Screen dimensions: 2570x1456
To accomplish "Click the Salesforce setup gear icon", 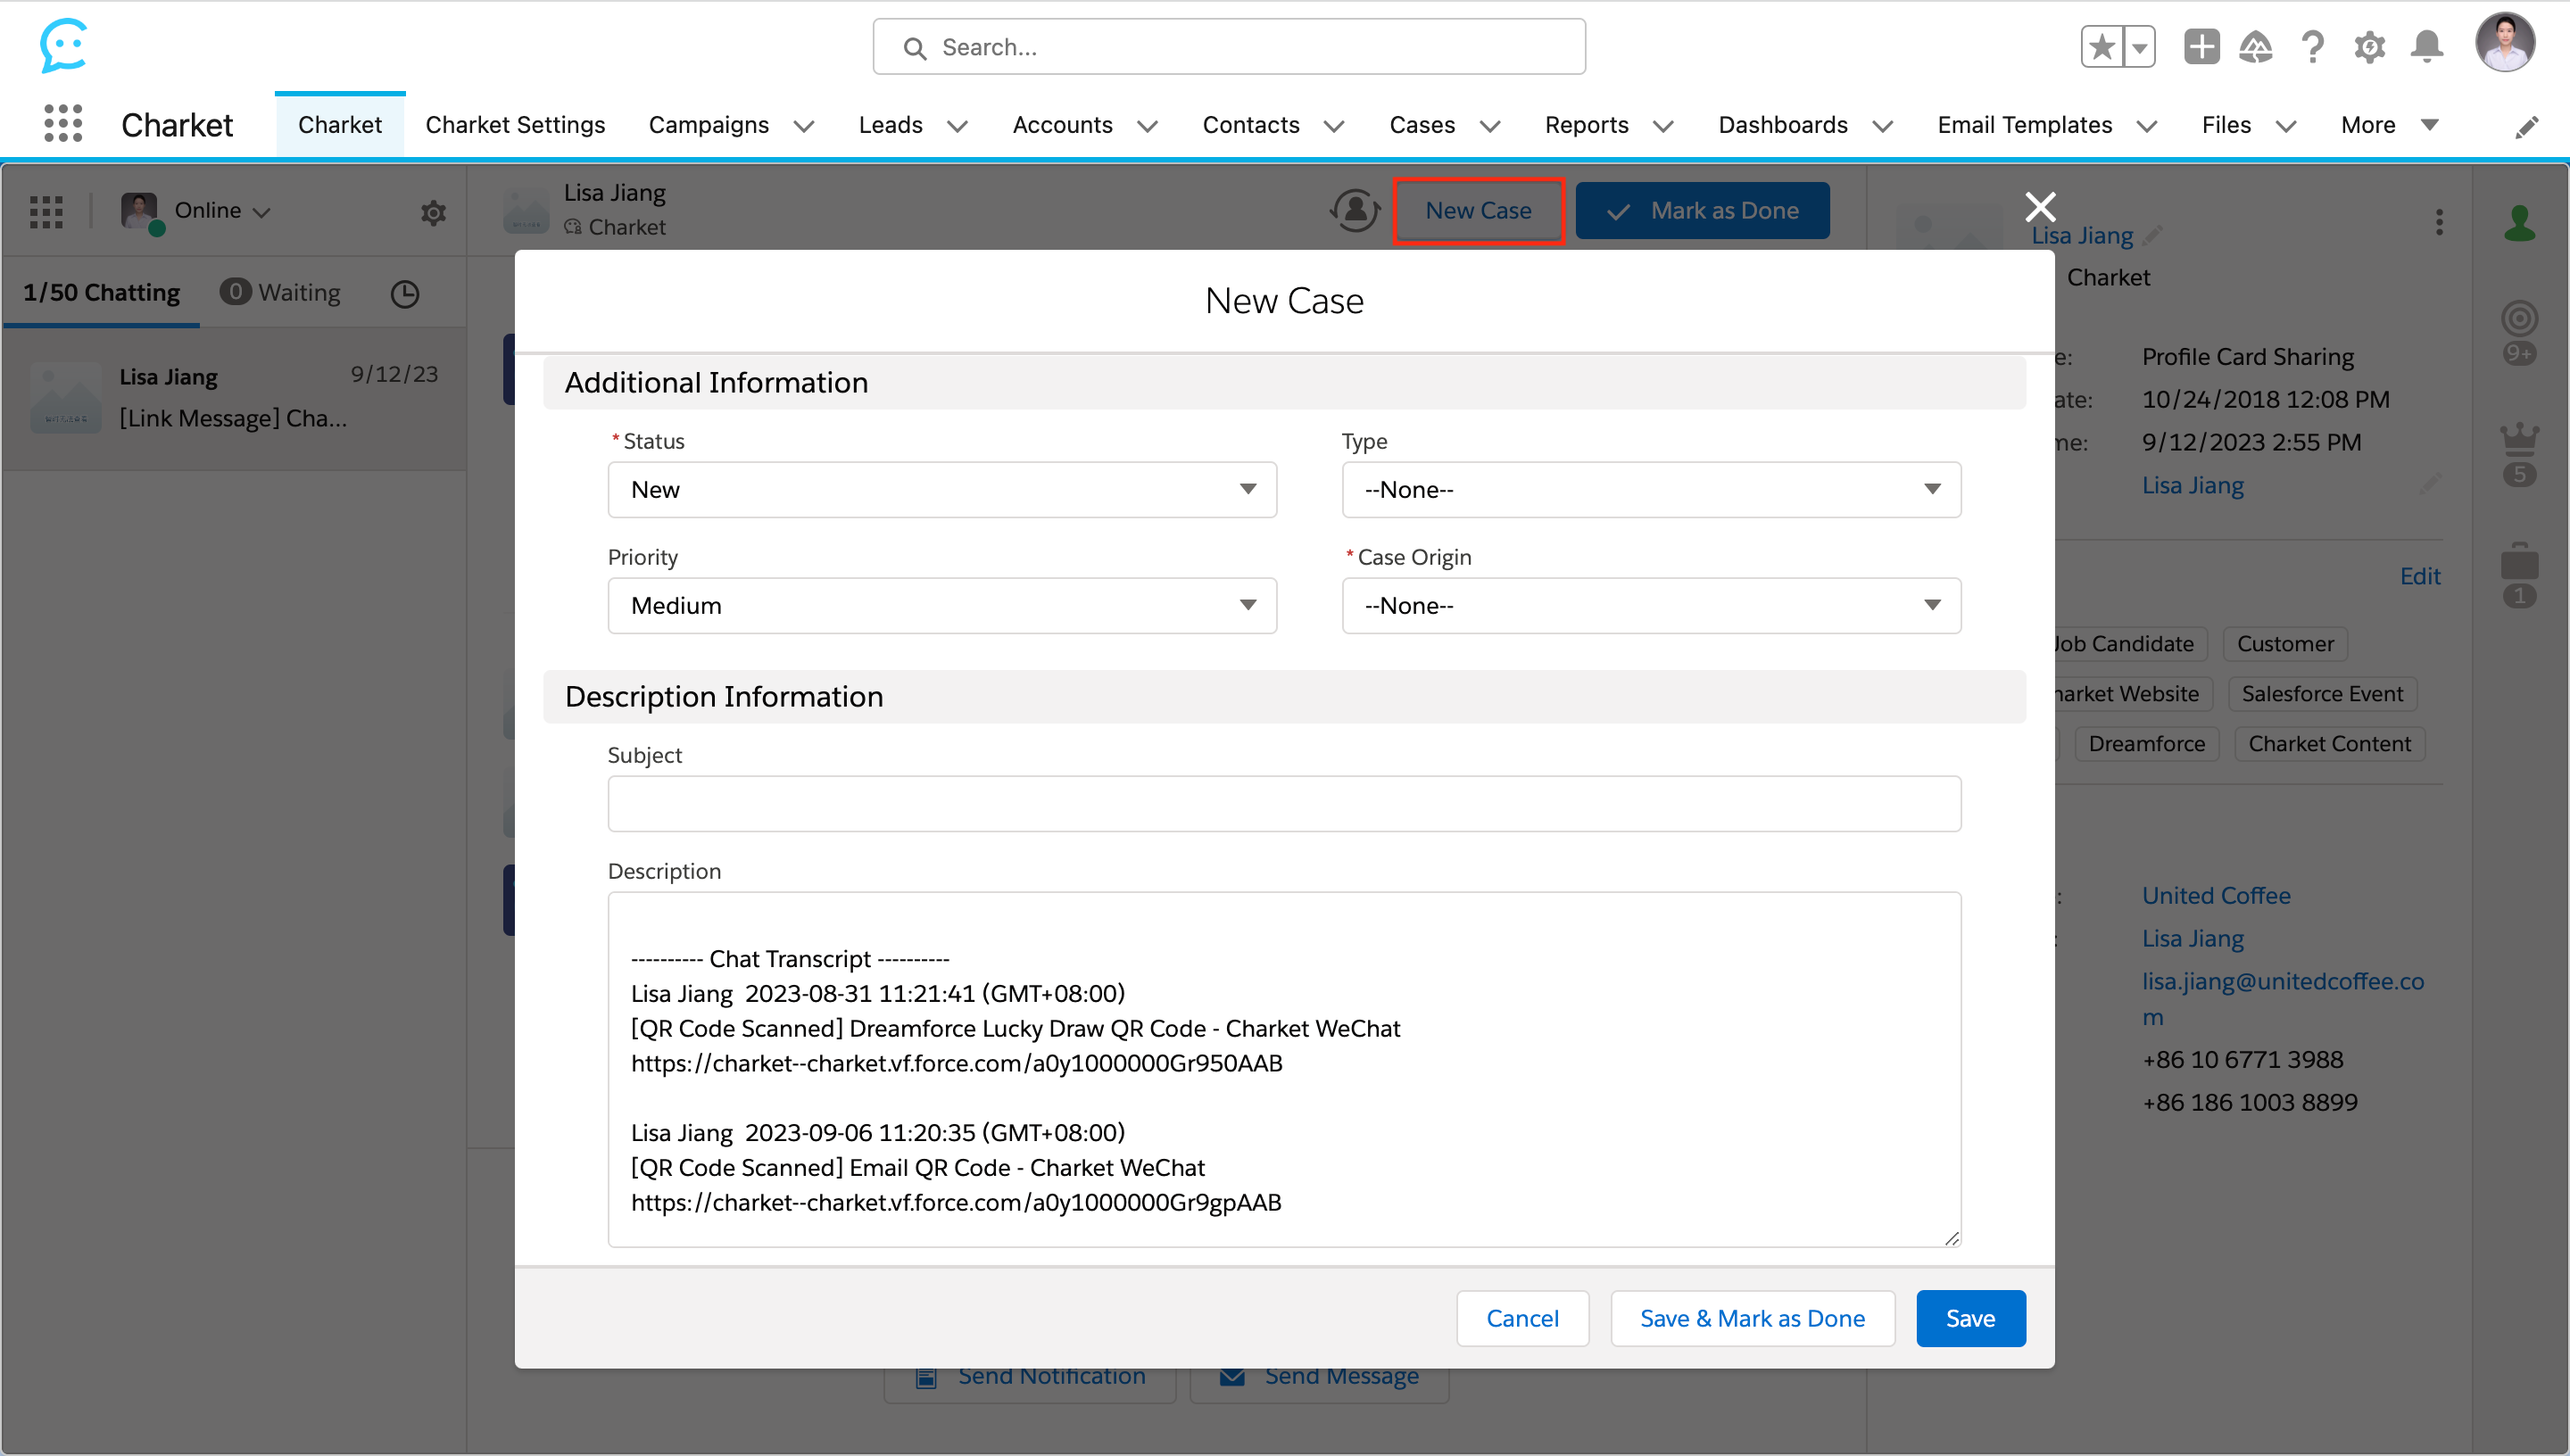I will (2369, 47).
